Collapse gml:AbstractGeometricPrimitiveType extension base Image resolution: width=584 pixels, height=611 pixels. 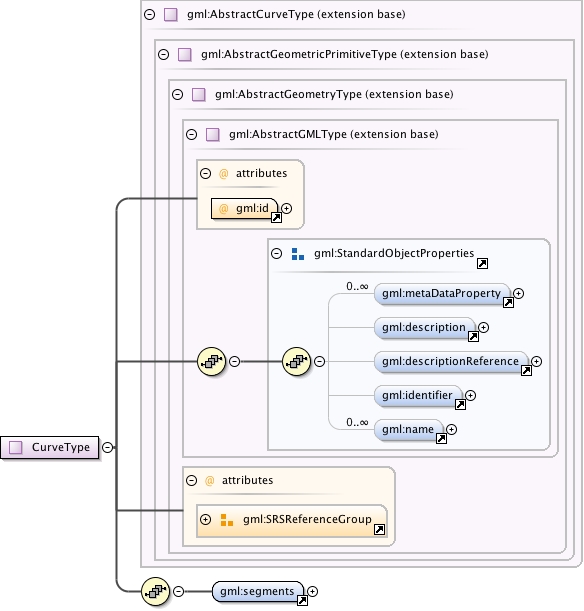pyautogui.click(x=164, y=55)
